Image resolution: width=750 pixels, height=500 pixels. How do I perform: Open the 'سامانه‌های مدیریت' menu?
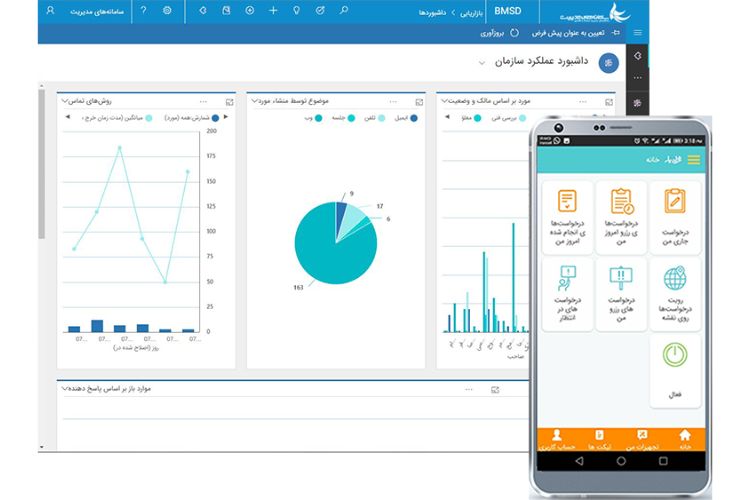[97, 10]
